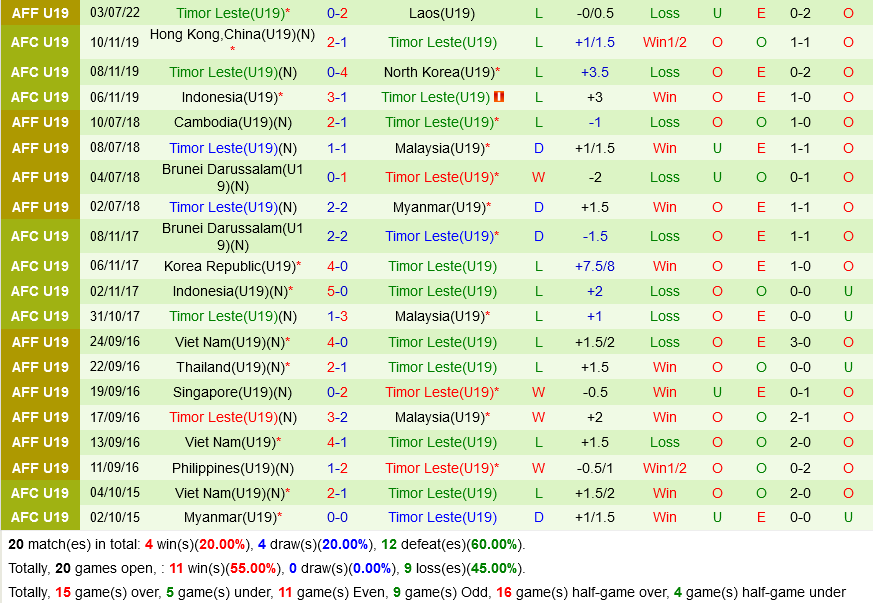
Task: Click score 3-2 on the 17/09/16 match
Action: coord(337,418)
